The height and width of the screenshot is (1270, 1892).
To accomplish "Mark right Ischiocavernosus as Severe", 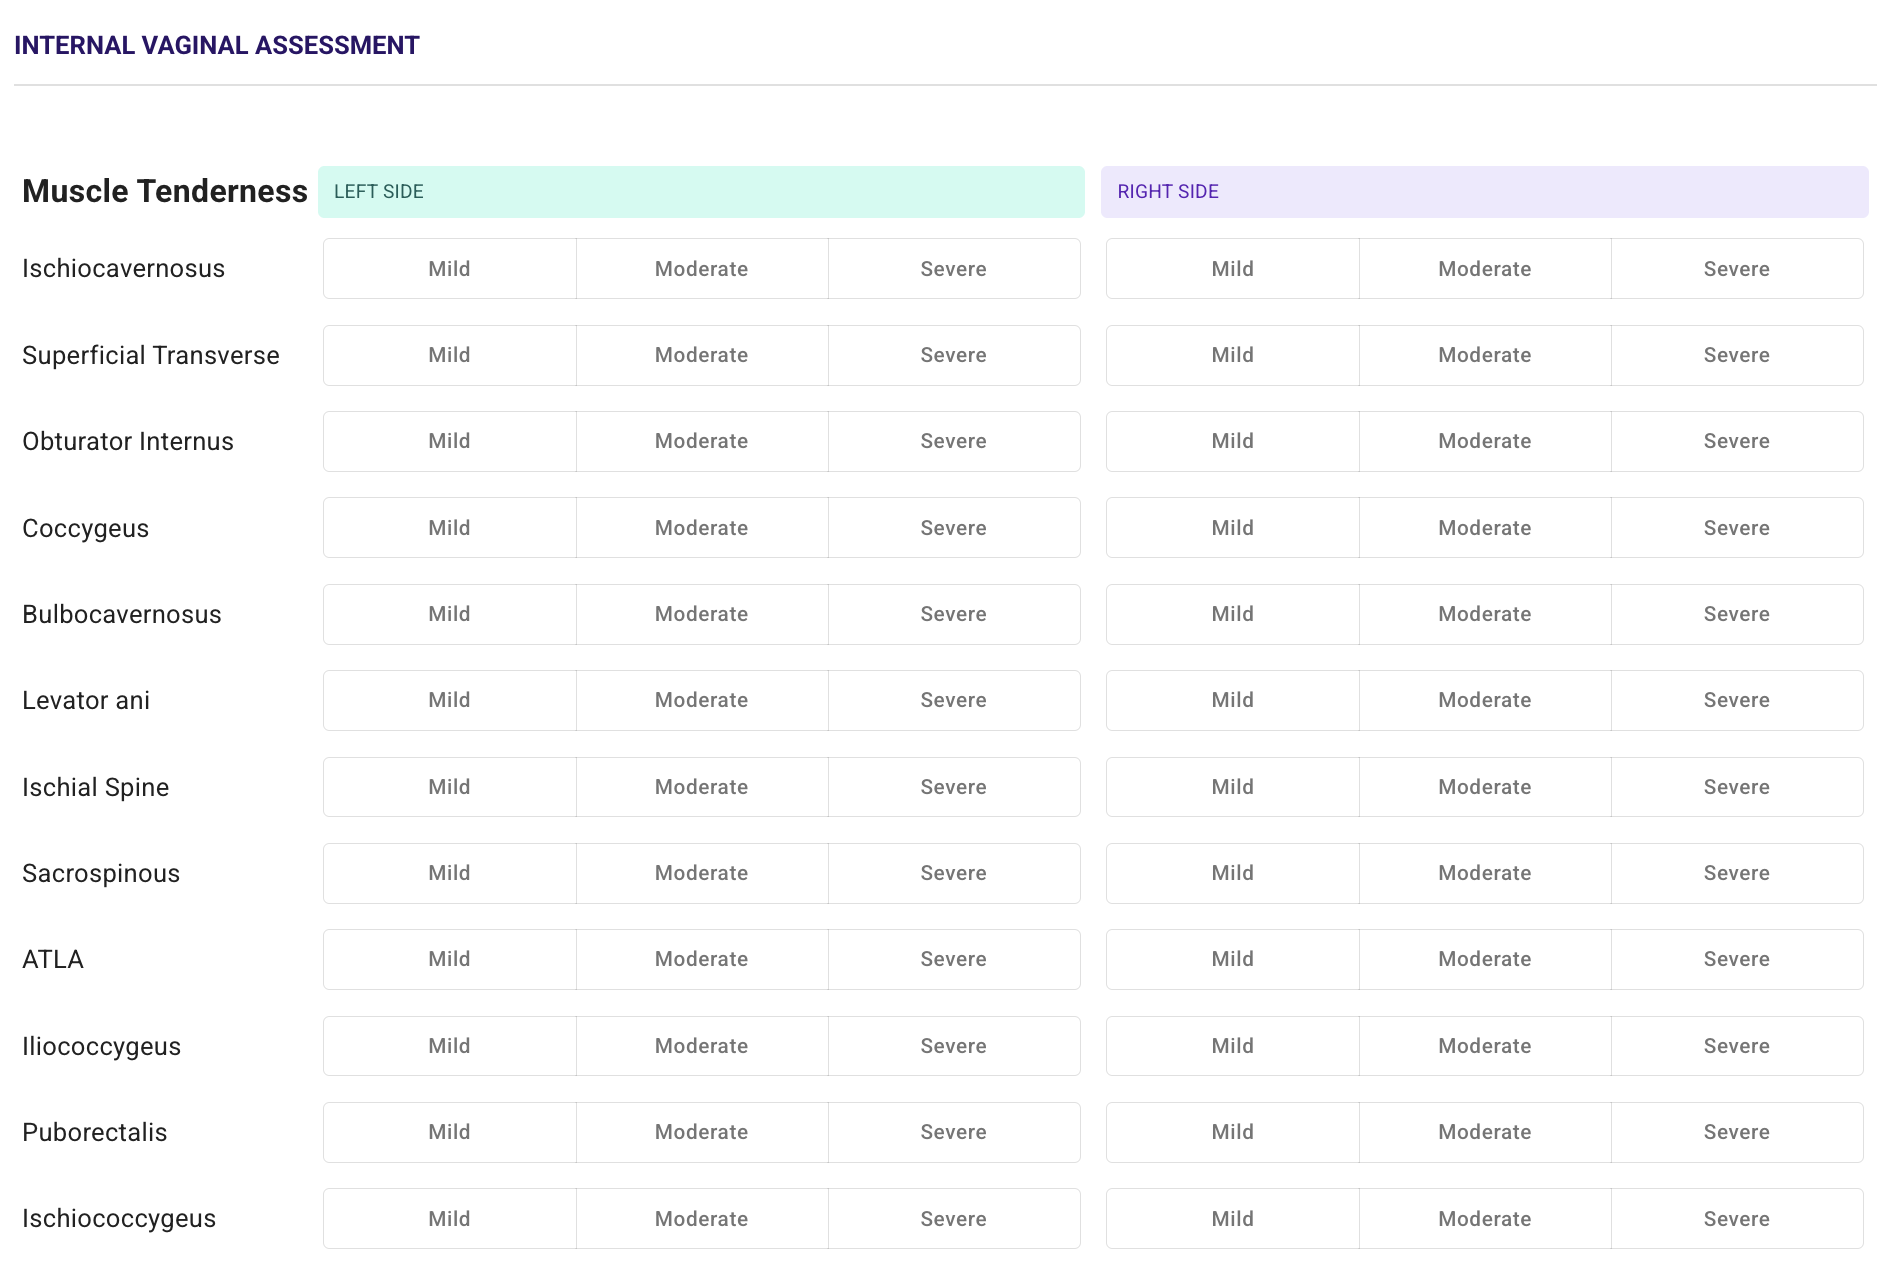I will pyautogui.click(x=1736, y=268).
